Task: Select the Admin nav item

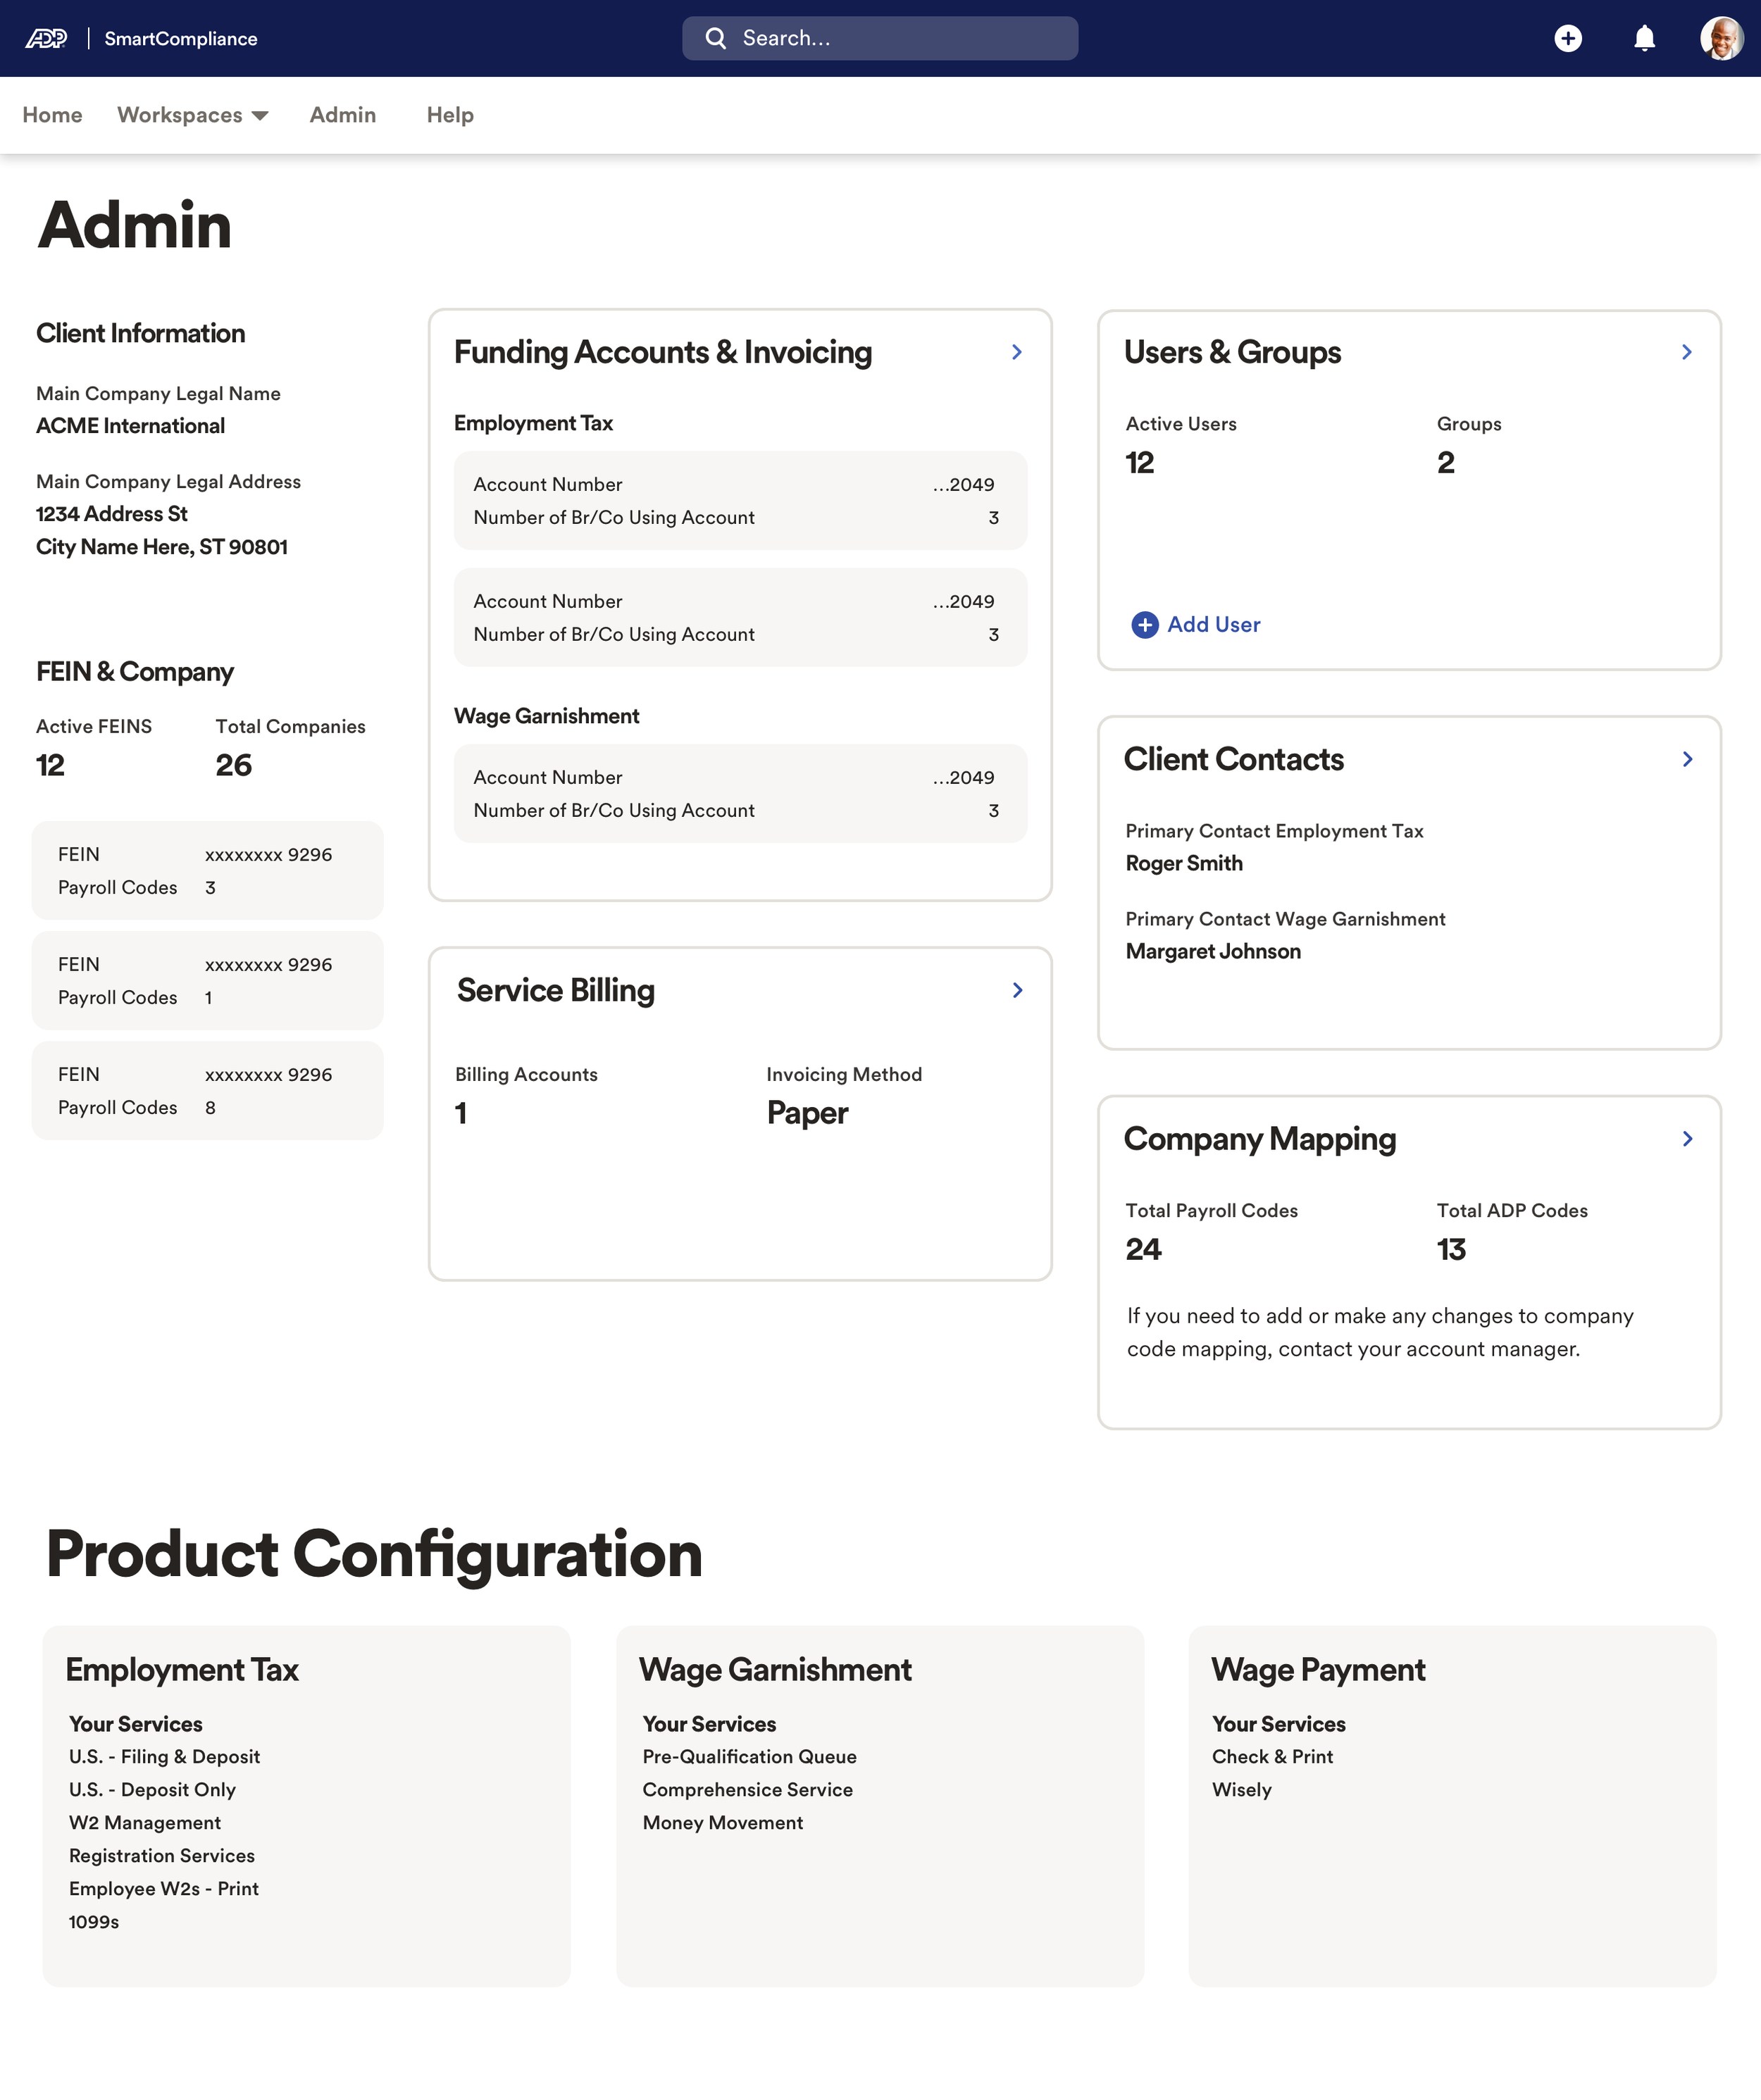Action: coord(342,115)
